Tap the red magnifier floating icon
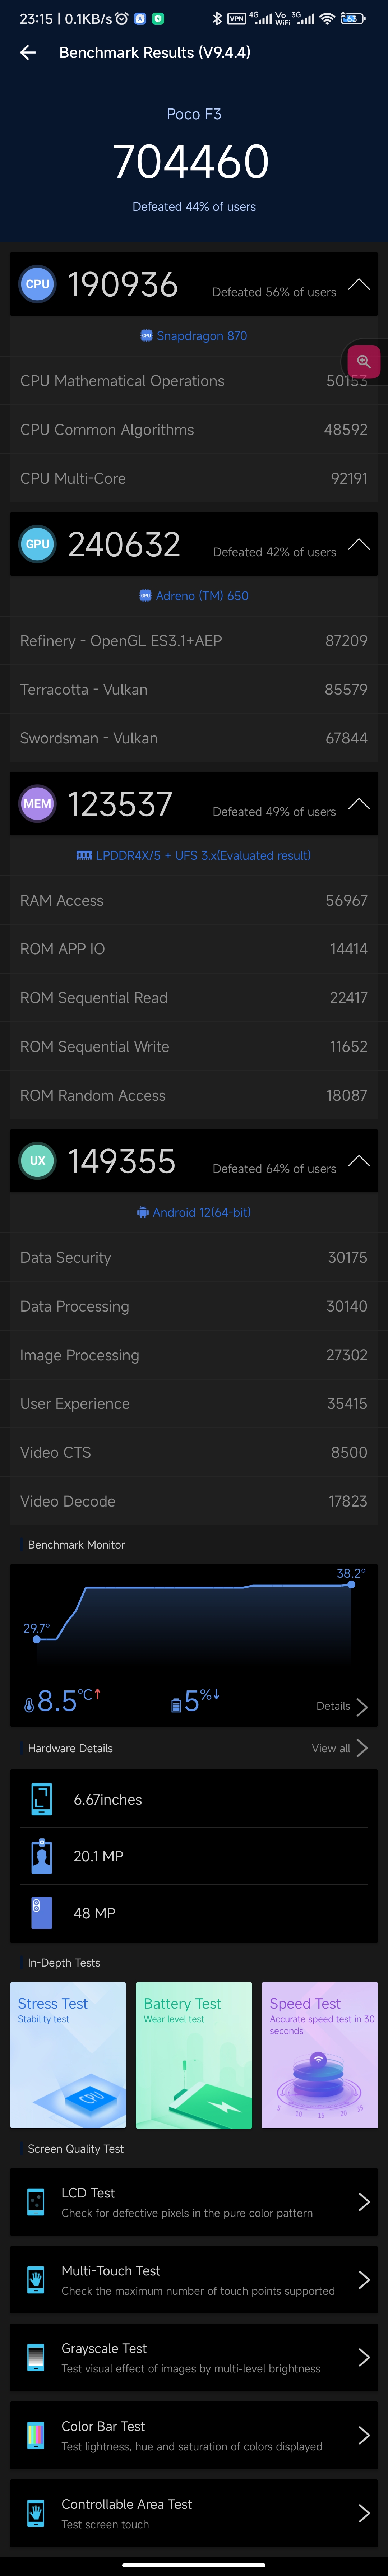The width and height of the screenshot is (388, 2576). click(x=364, y=361)
